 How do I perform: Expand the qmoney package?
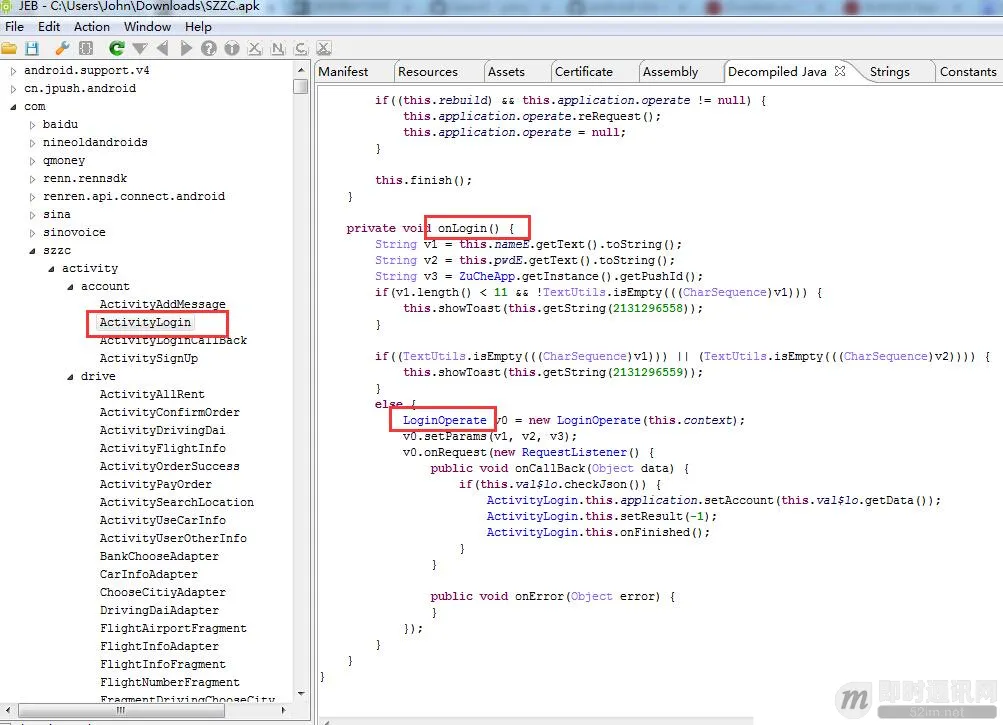point(32,161)
